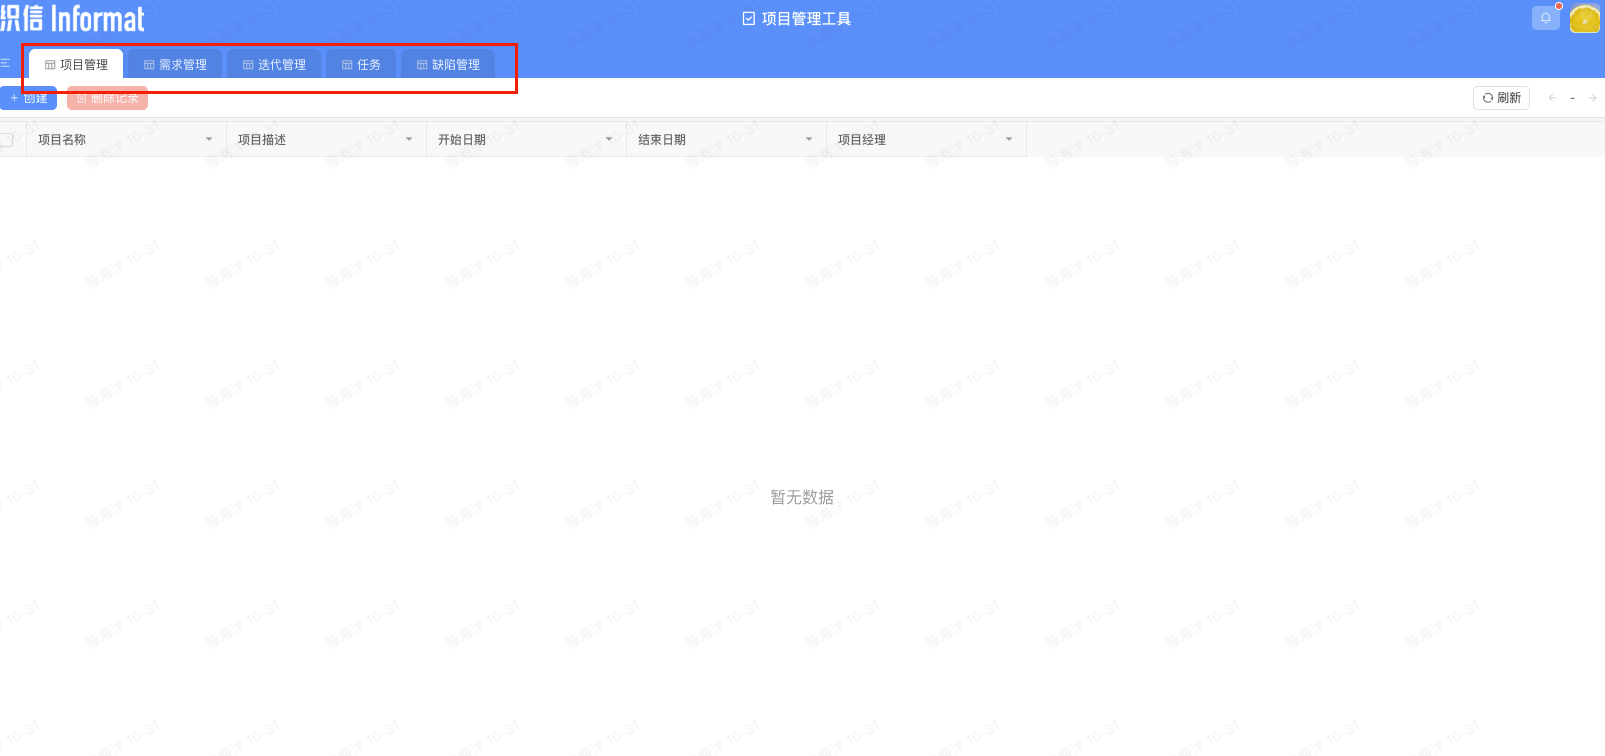This screenshot has height=756, width=1605.
Task: Open the user avatar menu
Action: 1585,18
